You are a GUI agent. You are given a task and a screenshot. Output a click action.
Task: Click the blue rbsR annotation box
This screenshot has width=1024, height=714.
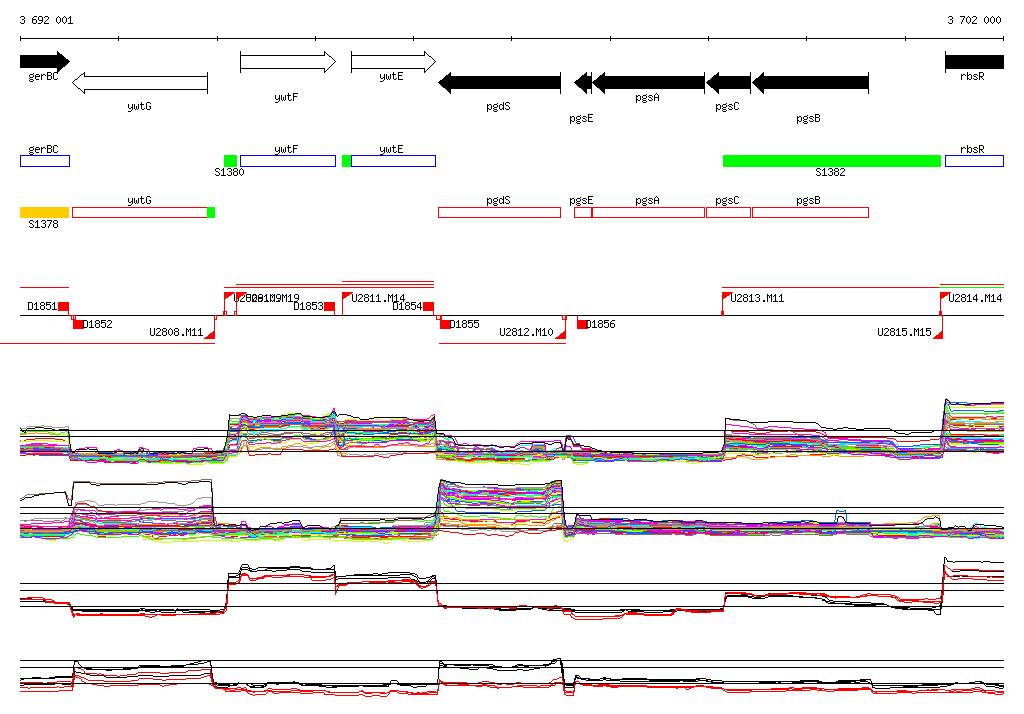click(974, 161)
